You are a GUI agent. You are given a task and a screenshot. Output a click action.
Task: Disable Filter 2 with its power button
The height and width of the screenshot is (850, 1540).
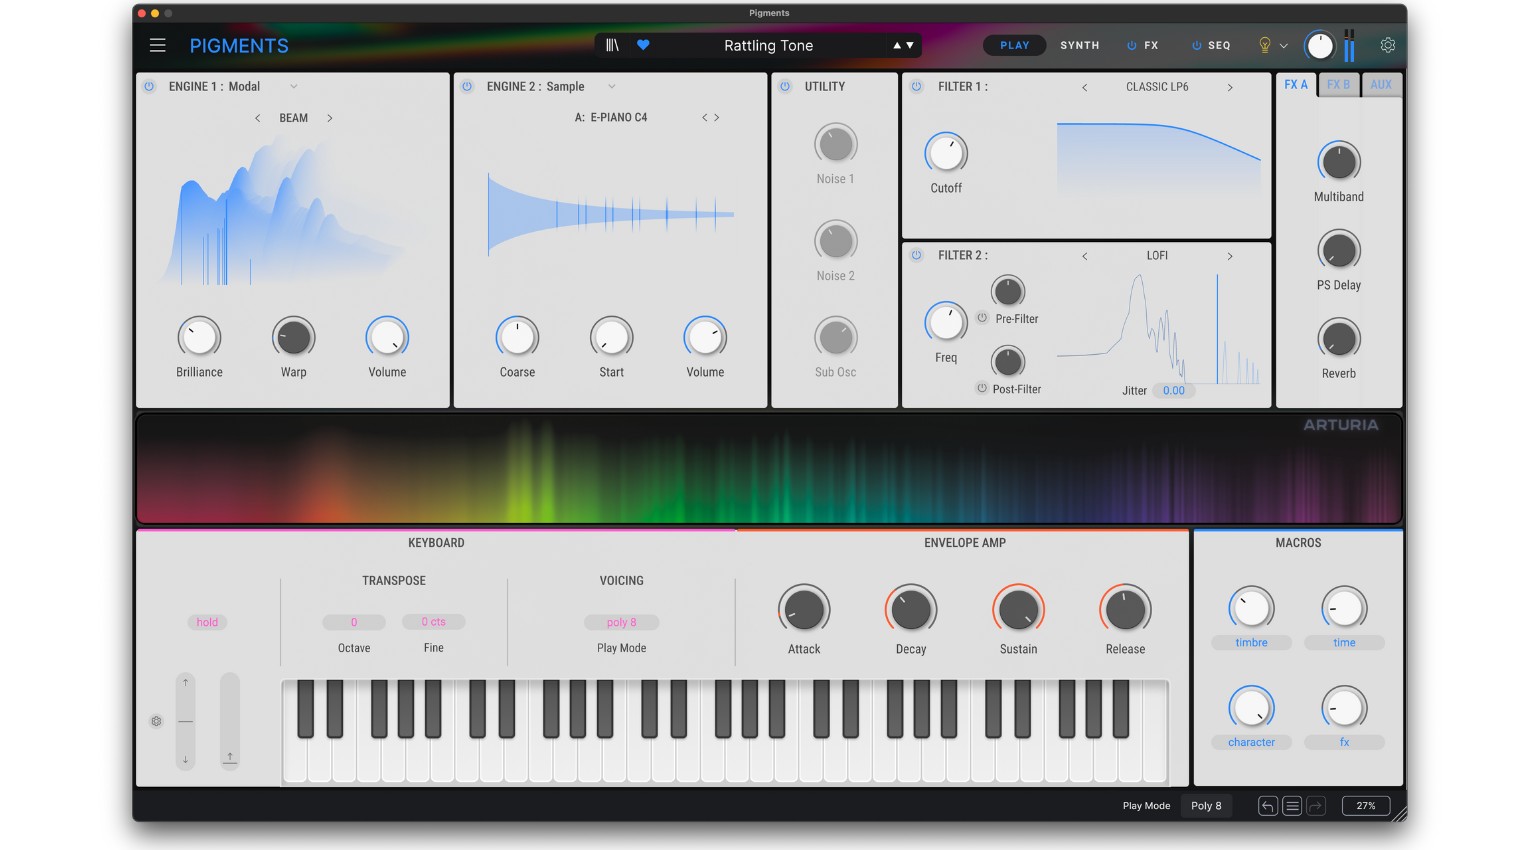click(916, 255)
